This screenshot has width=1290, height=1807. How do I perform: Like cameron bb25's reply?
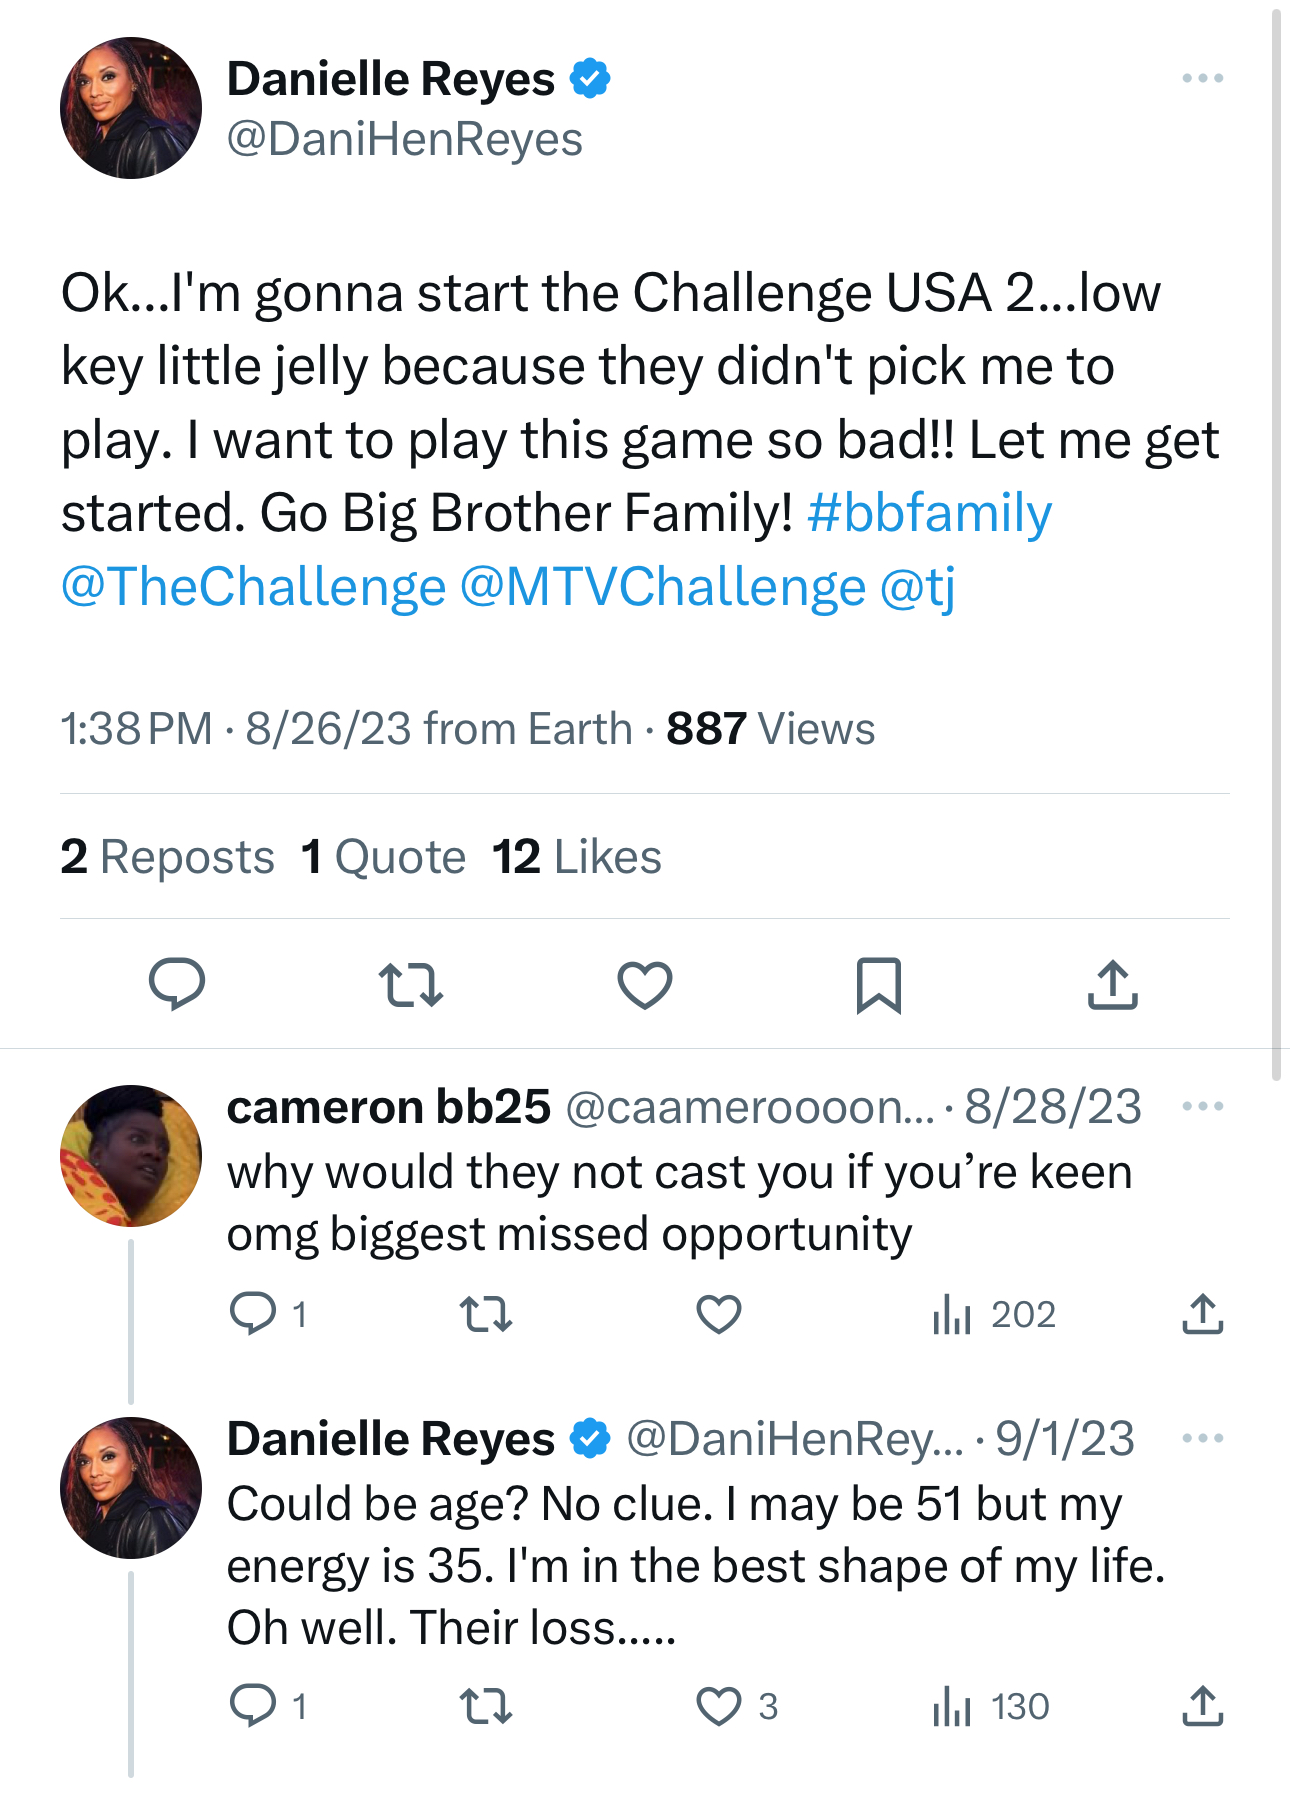(718, 1314)
